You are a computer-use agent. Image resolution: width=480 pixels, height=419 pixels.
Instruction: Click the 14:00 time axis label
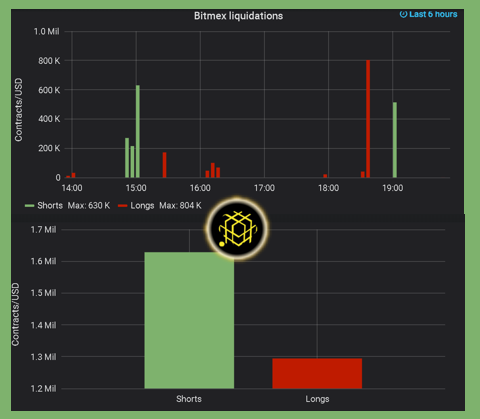pyautogui.click(x=72, y=188)
